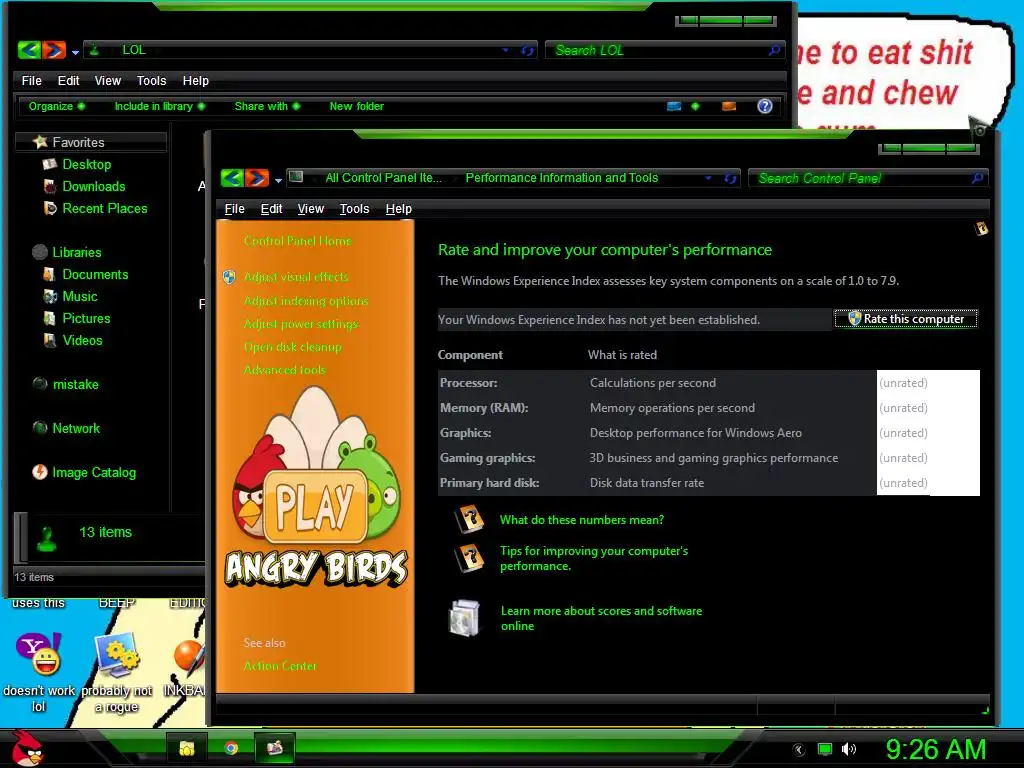Screen dimensions: 1024x768
Task: Open Tools menu in Control Panel window
Action: 355,209
